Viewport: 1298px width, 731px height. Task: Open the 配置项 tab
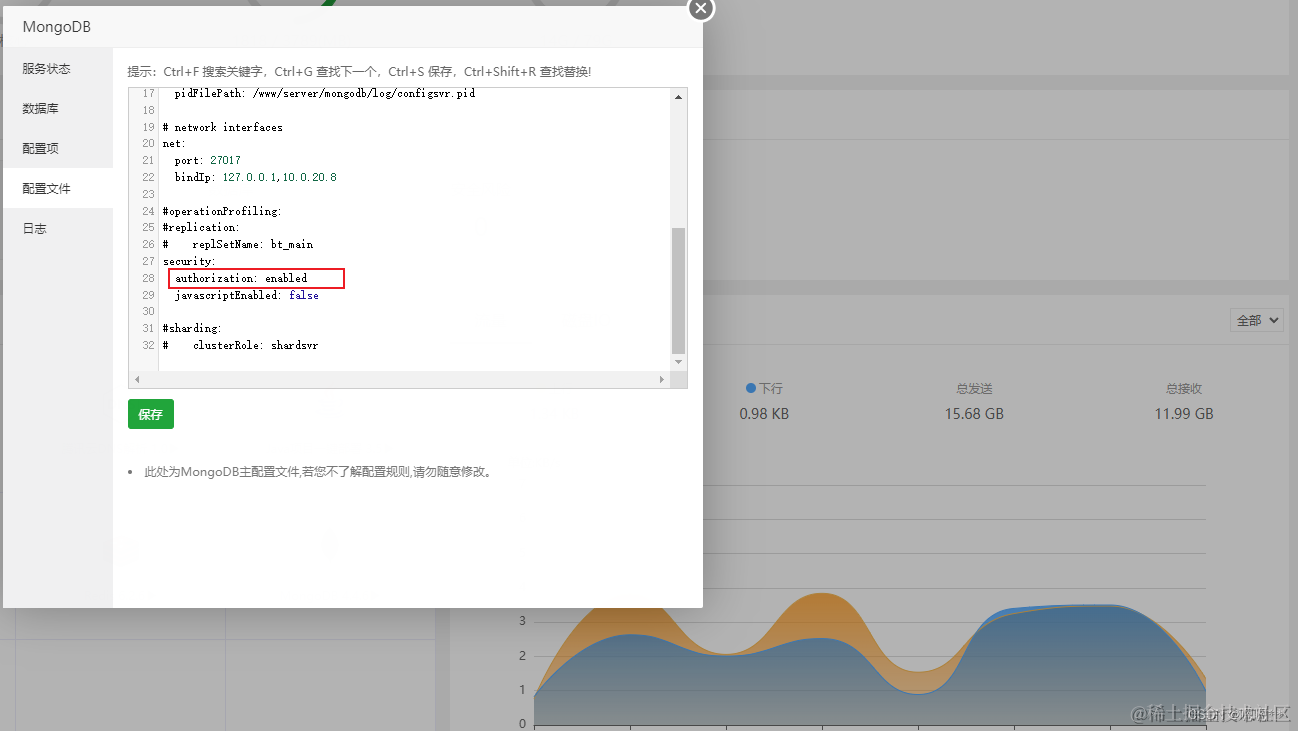(x=58, y=148)
